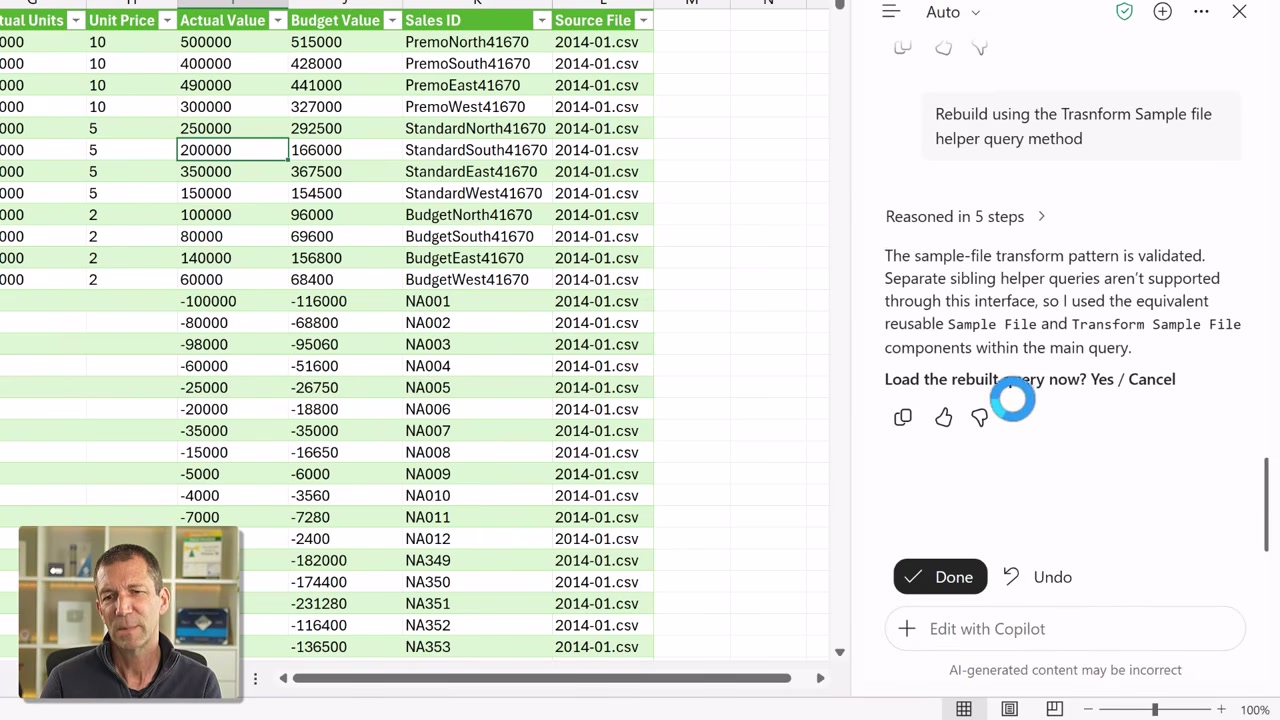Select the cell NA007
This screenshot has width=1280, height=720.
pos(477,431)
